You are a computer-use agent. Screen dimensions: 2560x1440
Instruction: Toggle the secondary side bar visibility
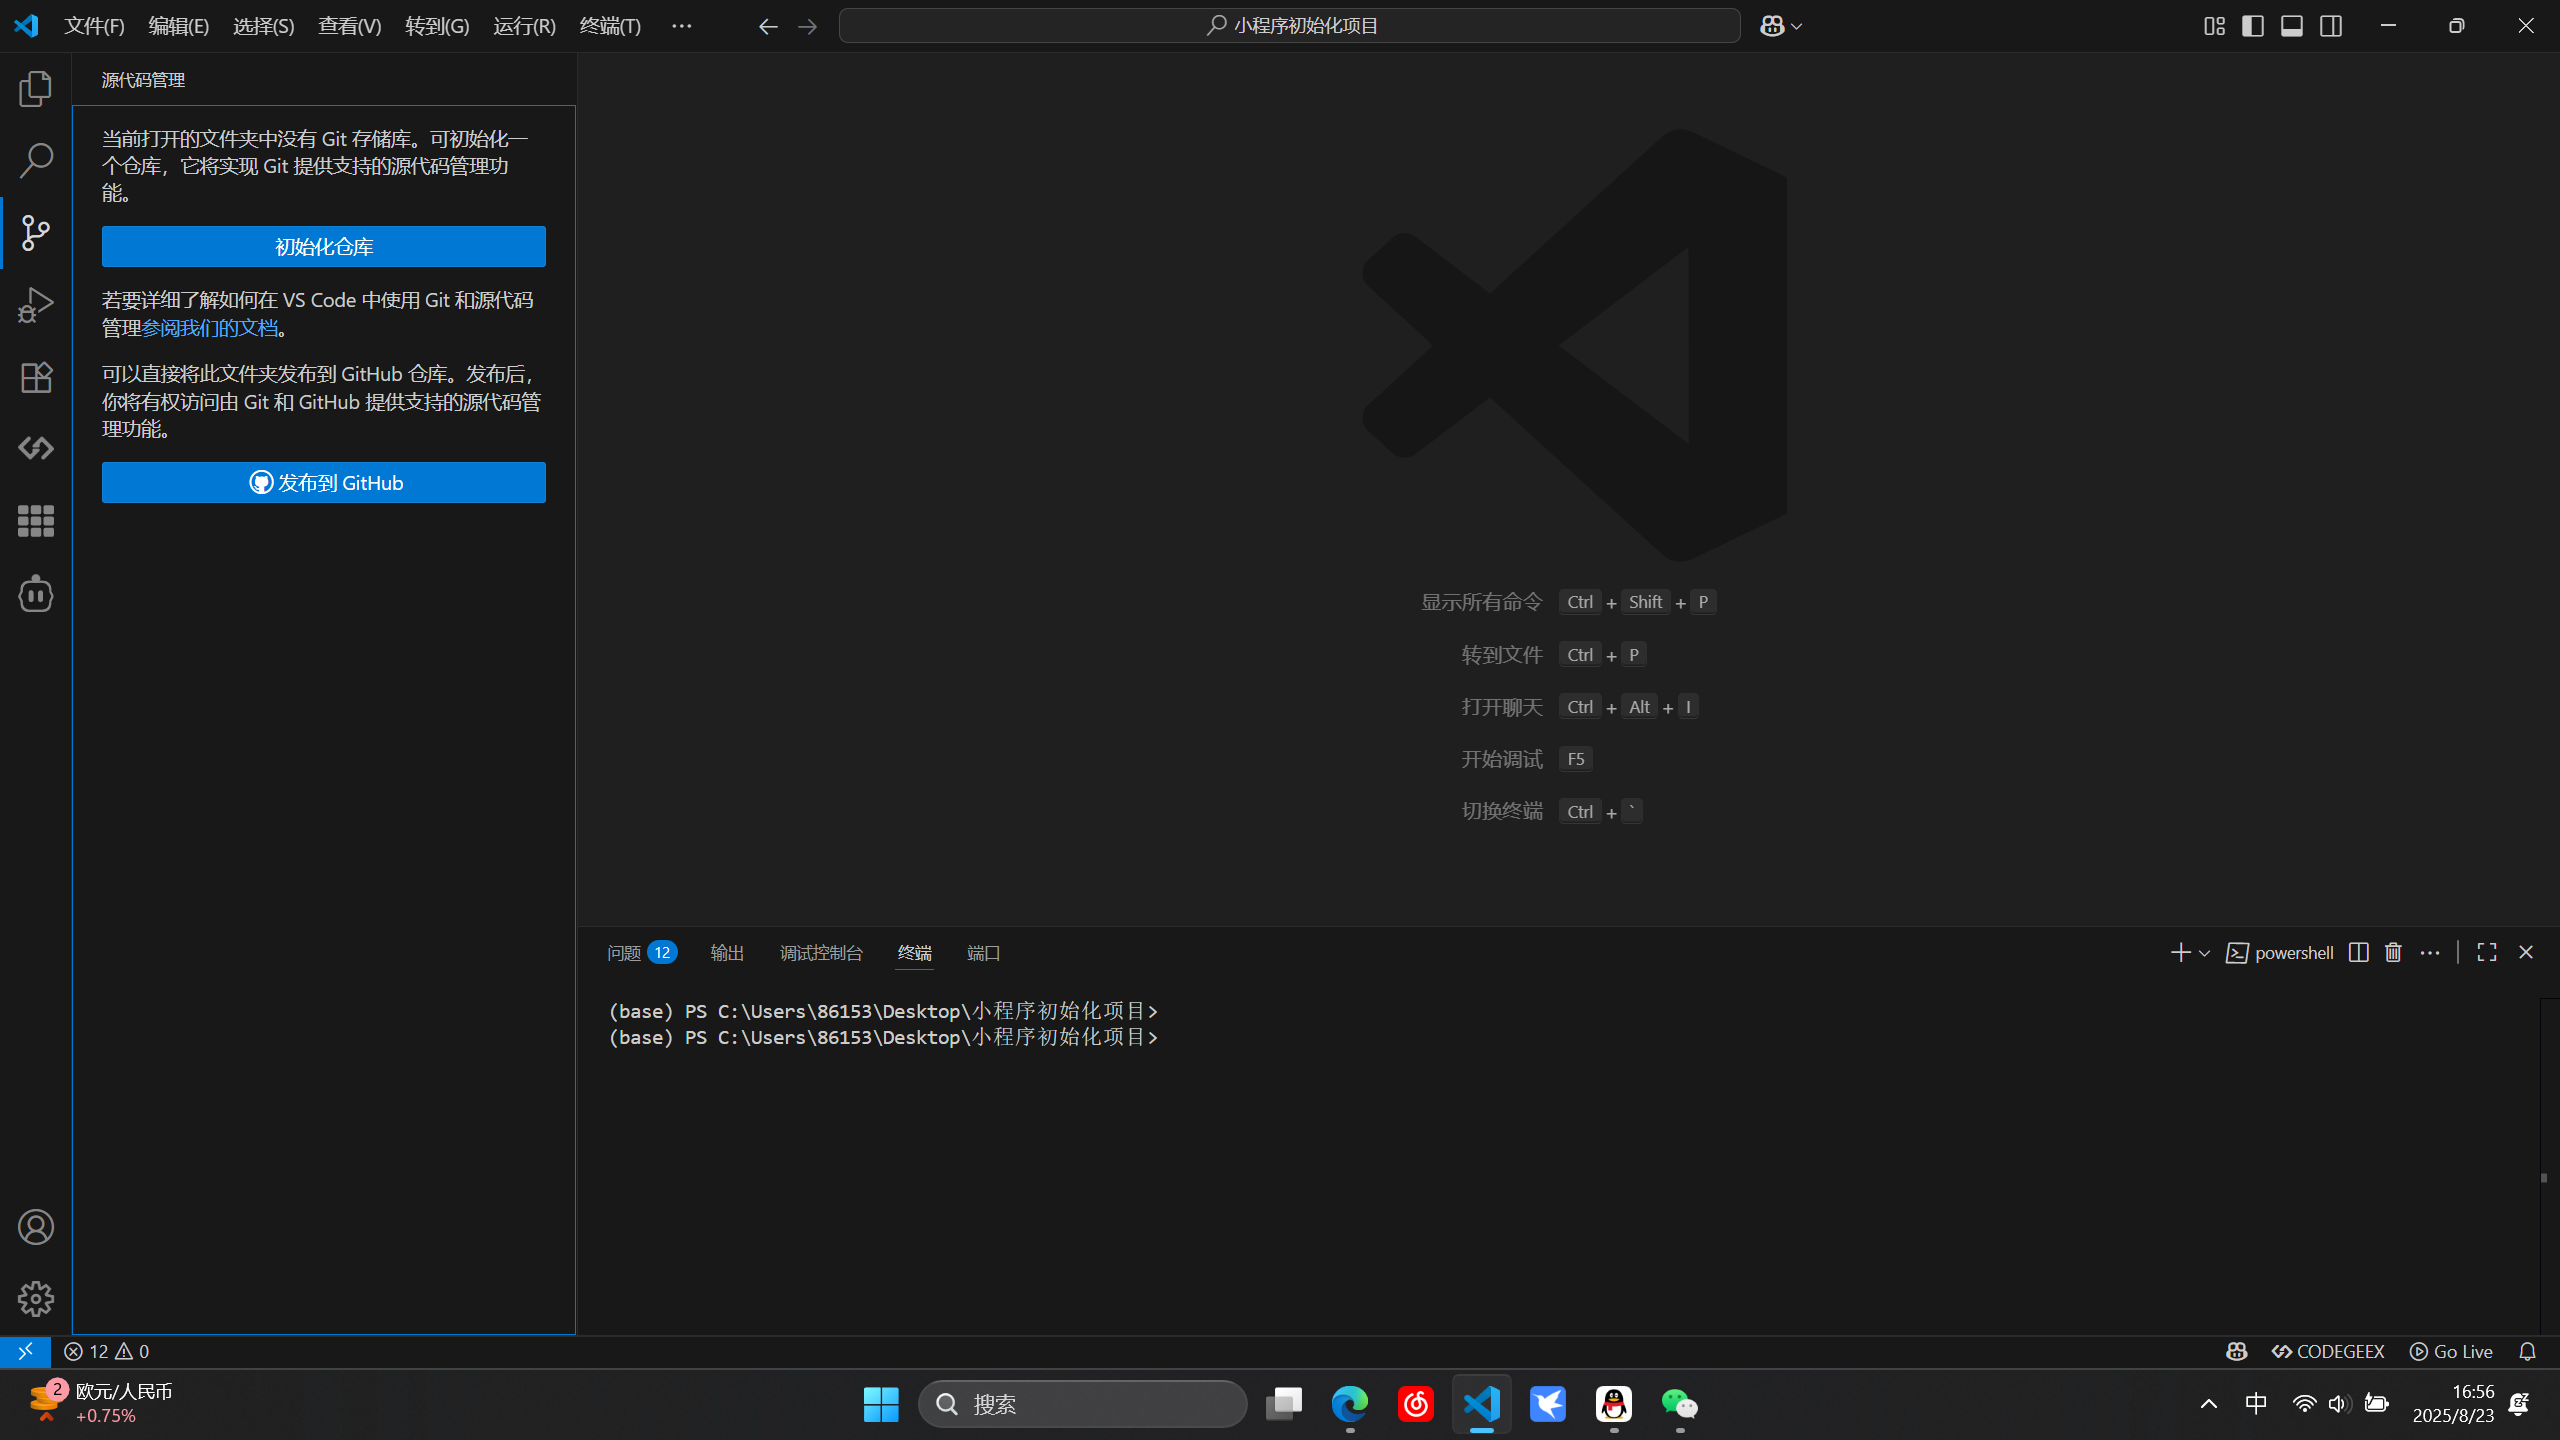[2331, 26]
